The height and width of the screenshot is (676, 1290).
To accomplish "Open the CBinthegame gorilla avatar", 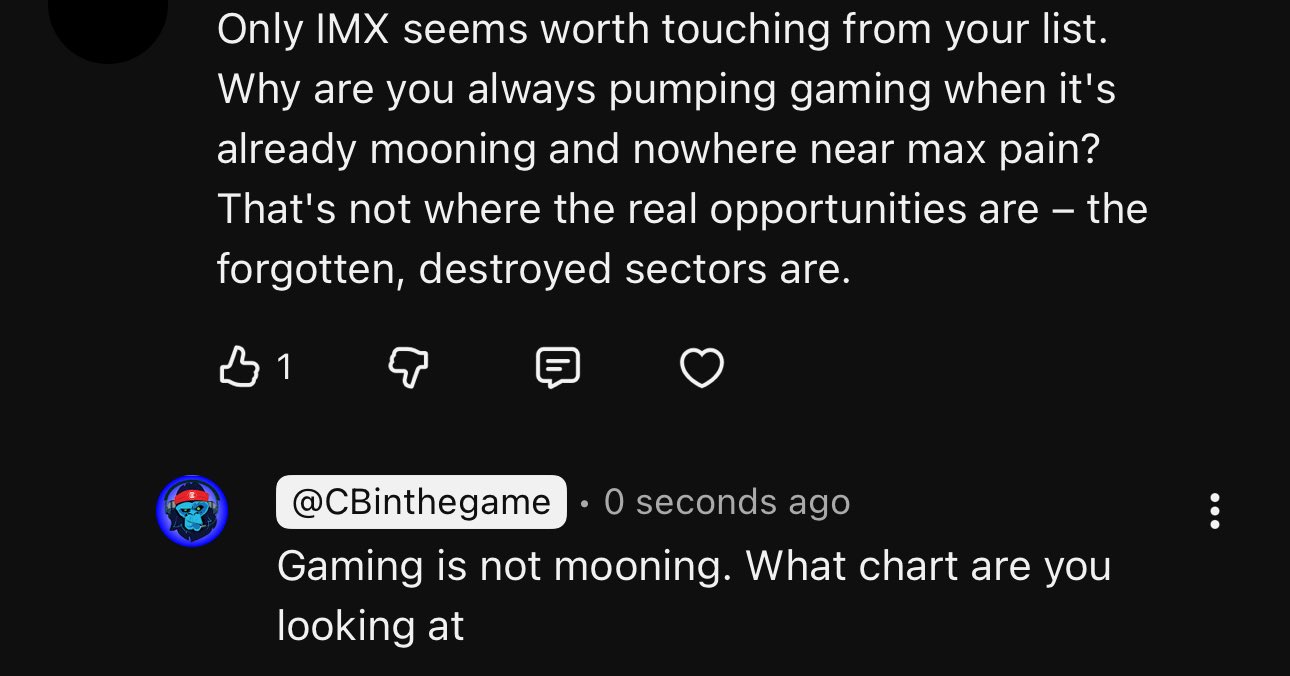I will pos(192,510).
